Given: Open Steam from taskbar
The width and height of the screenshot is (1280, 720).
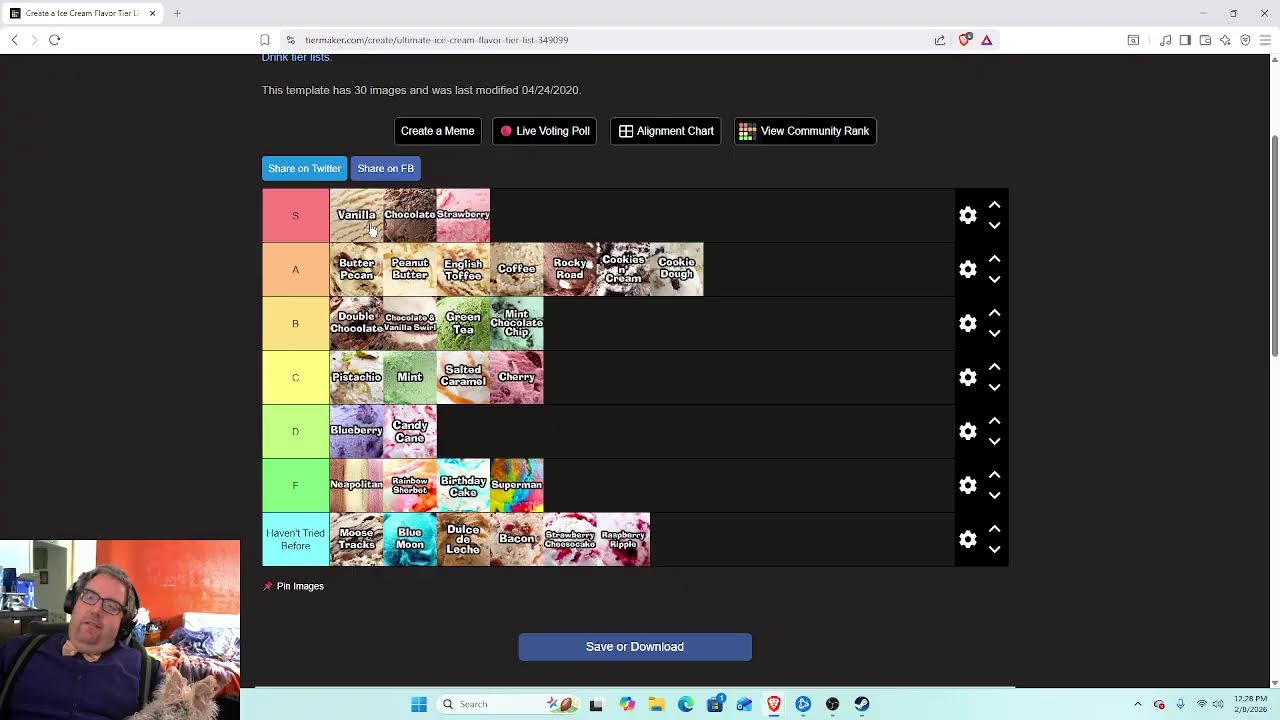Looking at the screenshot, I should [x=861, y=704].
